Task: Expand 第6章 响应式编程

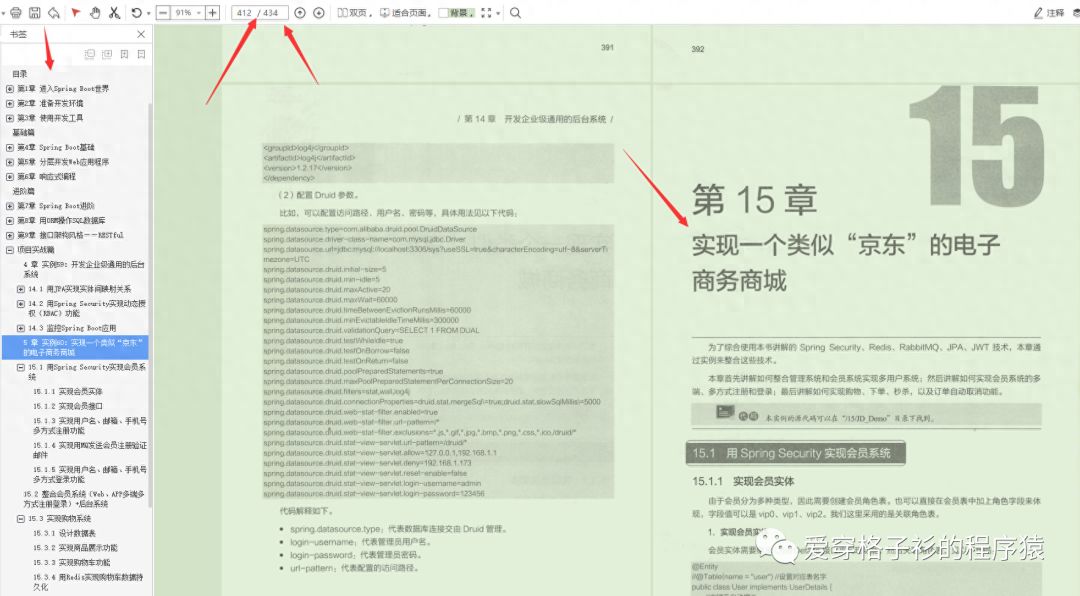Action: point(10,176)
